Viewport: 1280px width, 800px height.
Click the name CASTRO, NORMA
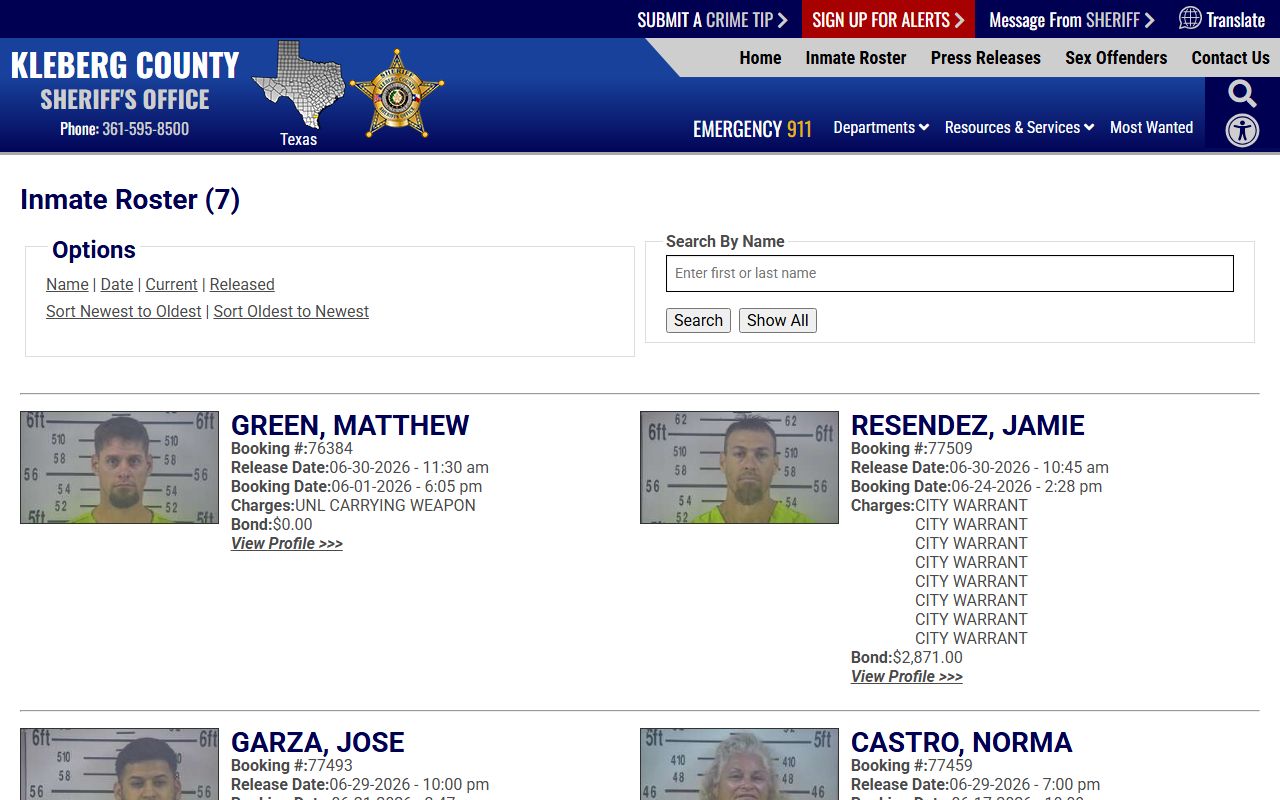pyautogui.click(x=962, y=742)
